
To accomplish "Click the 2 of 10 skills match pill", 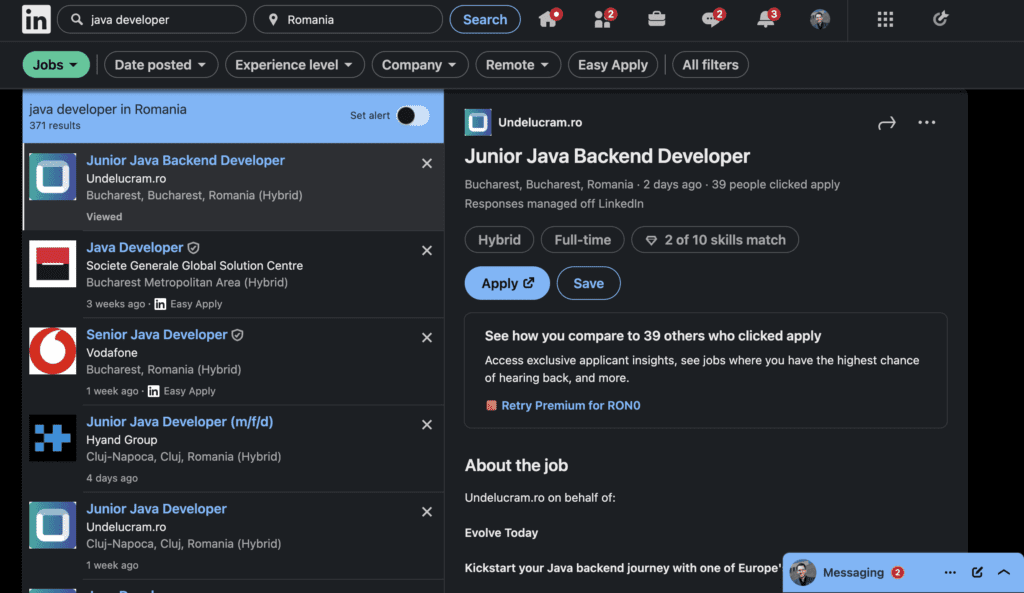I will click(715, 240).
